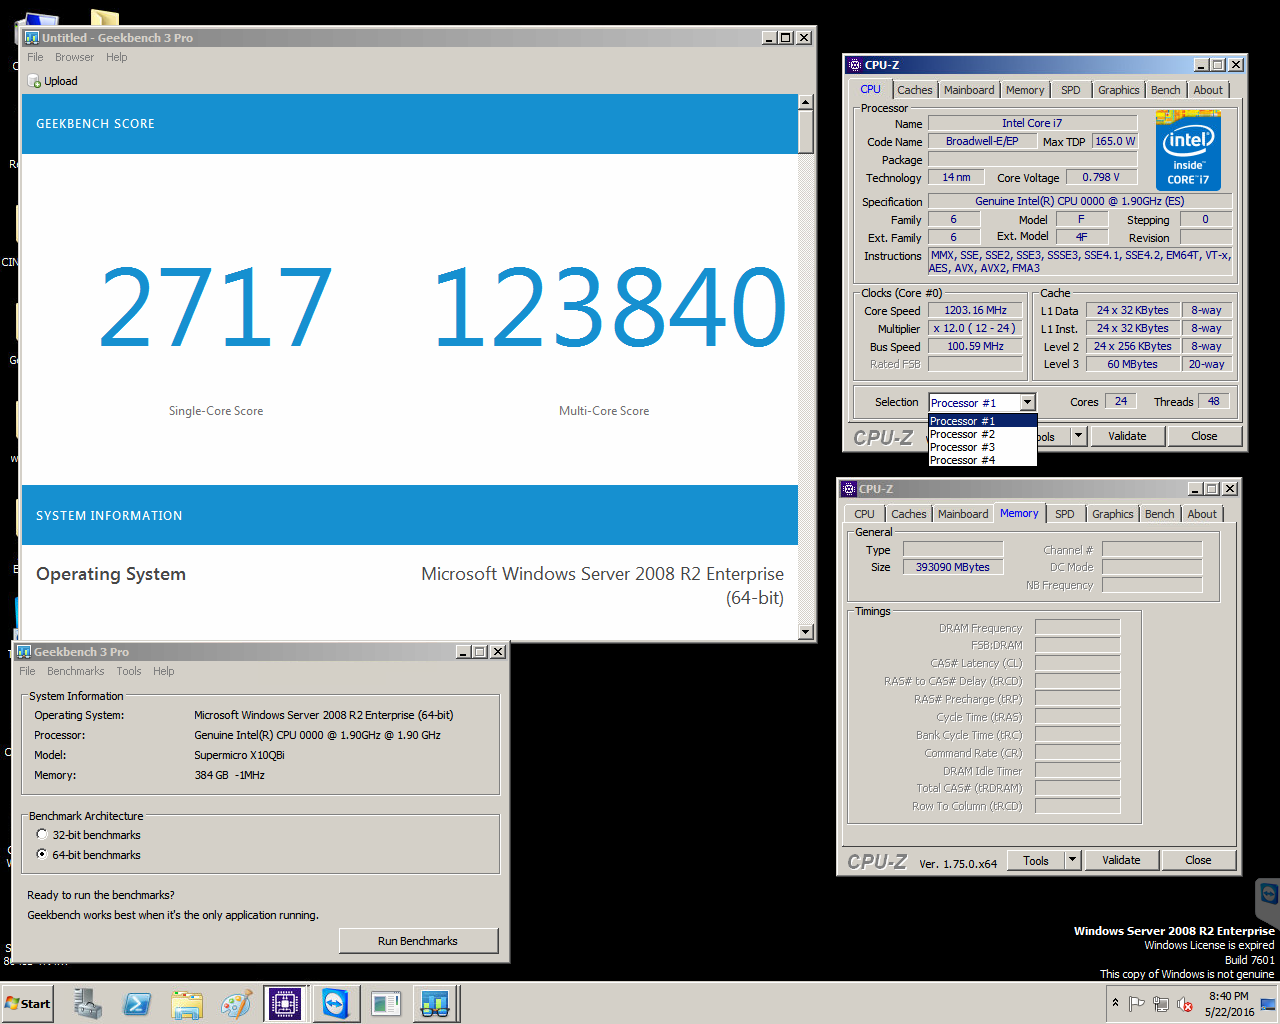Screen dimensions: 1280x1024
Task: Click the vertical scrollbar thumb in Geekbench results
Action: pyautogui.click(x=806, y=131)
